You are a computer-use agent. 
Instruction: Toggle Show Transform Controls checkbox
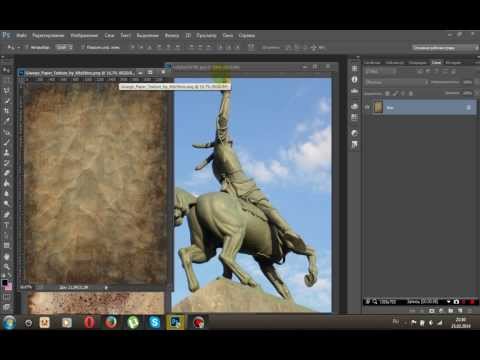83,47
